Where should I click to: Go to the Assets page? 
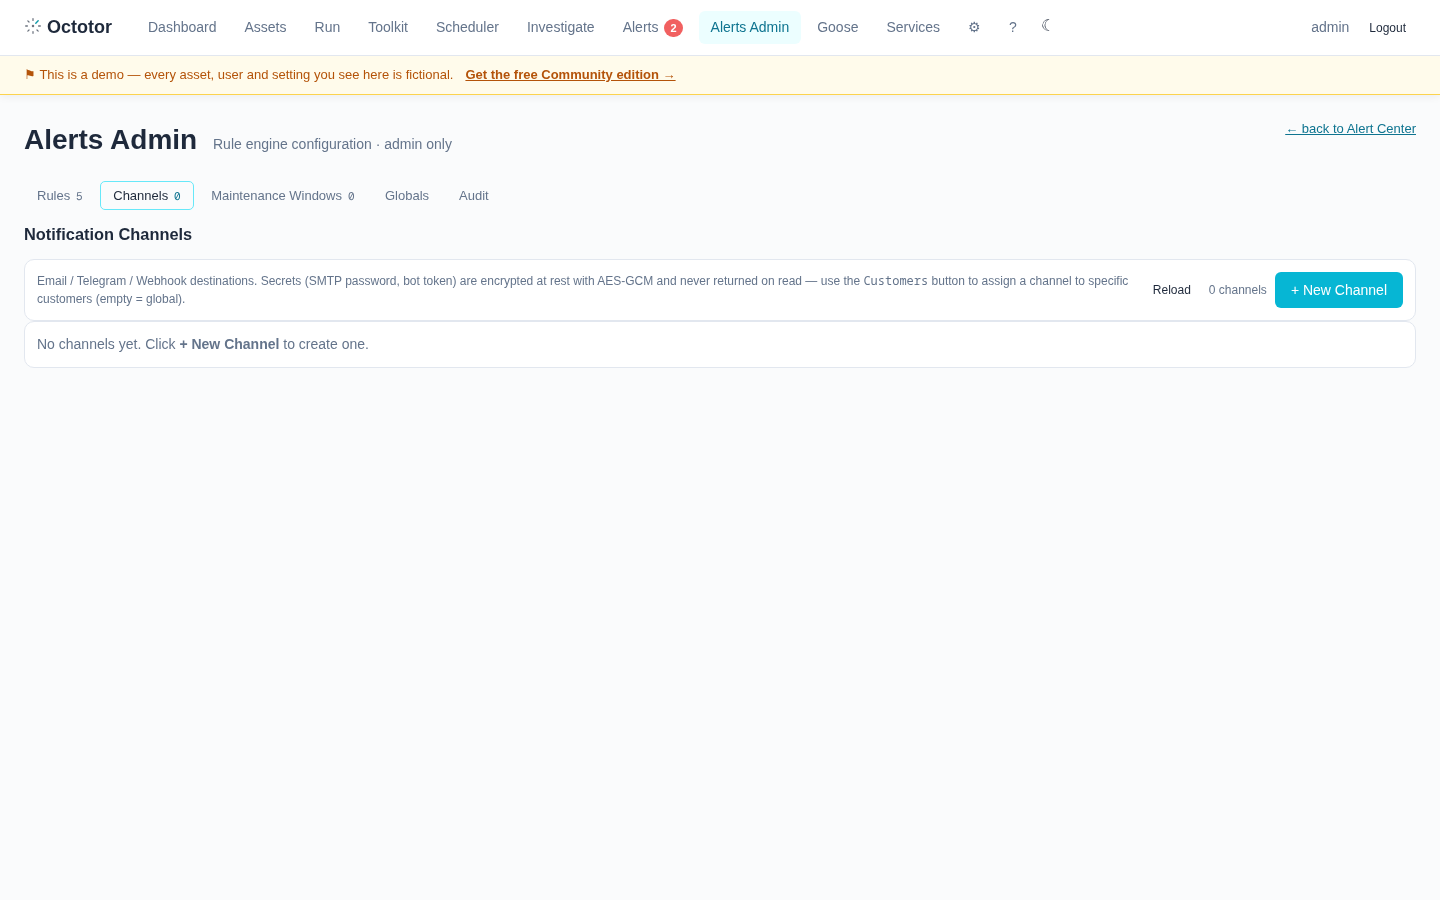pyautogui.click(x=265, y=27)
